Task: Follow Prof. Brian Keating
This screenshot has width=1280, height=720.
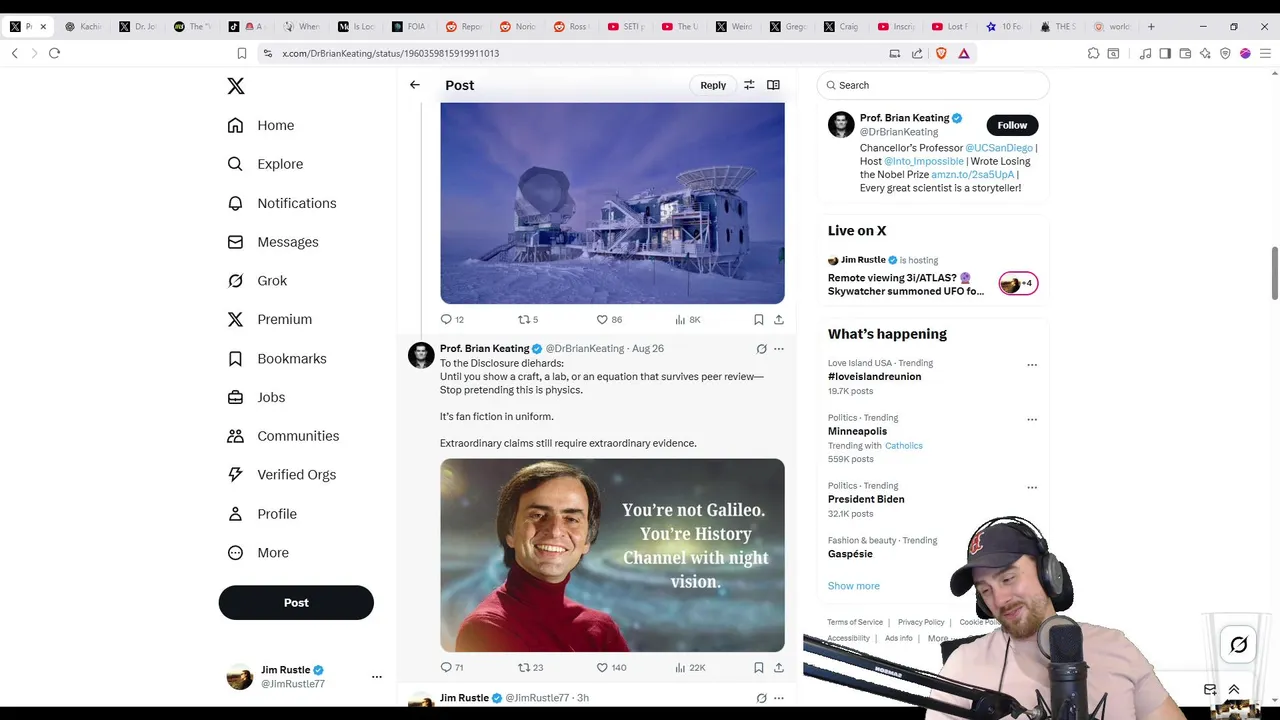Action: point(1012,125)
